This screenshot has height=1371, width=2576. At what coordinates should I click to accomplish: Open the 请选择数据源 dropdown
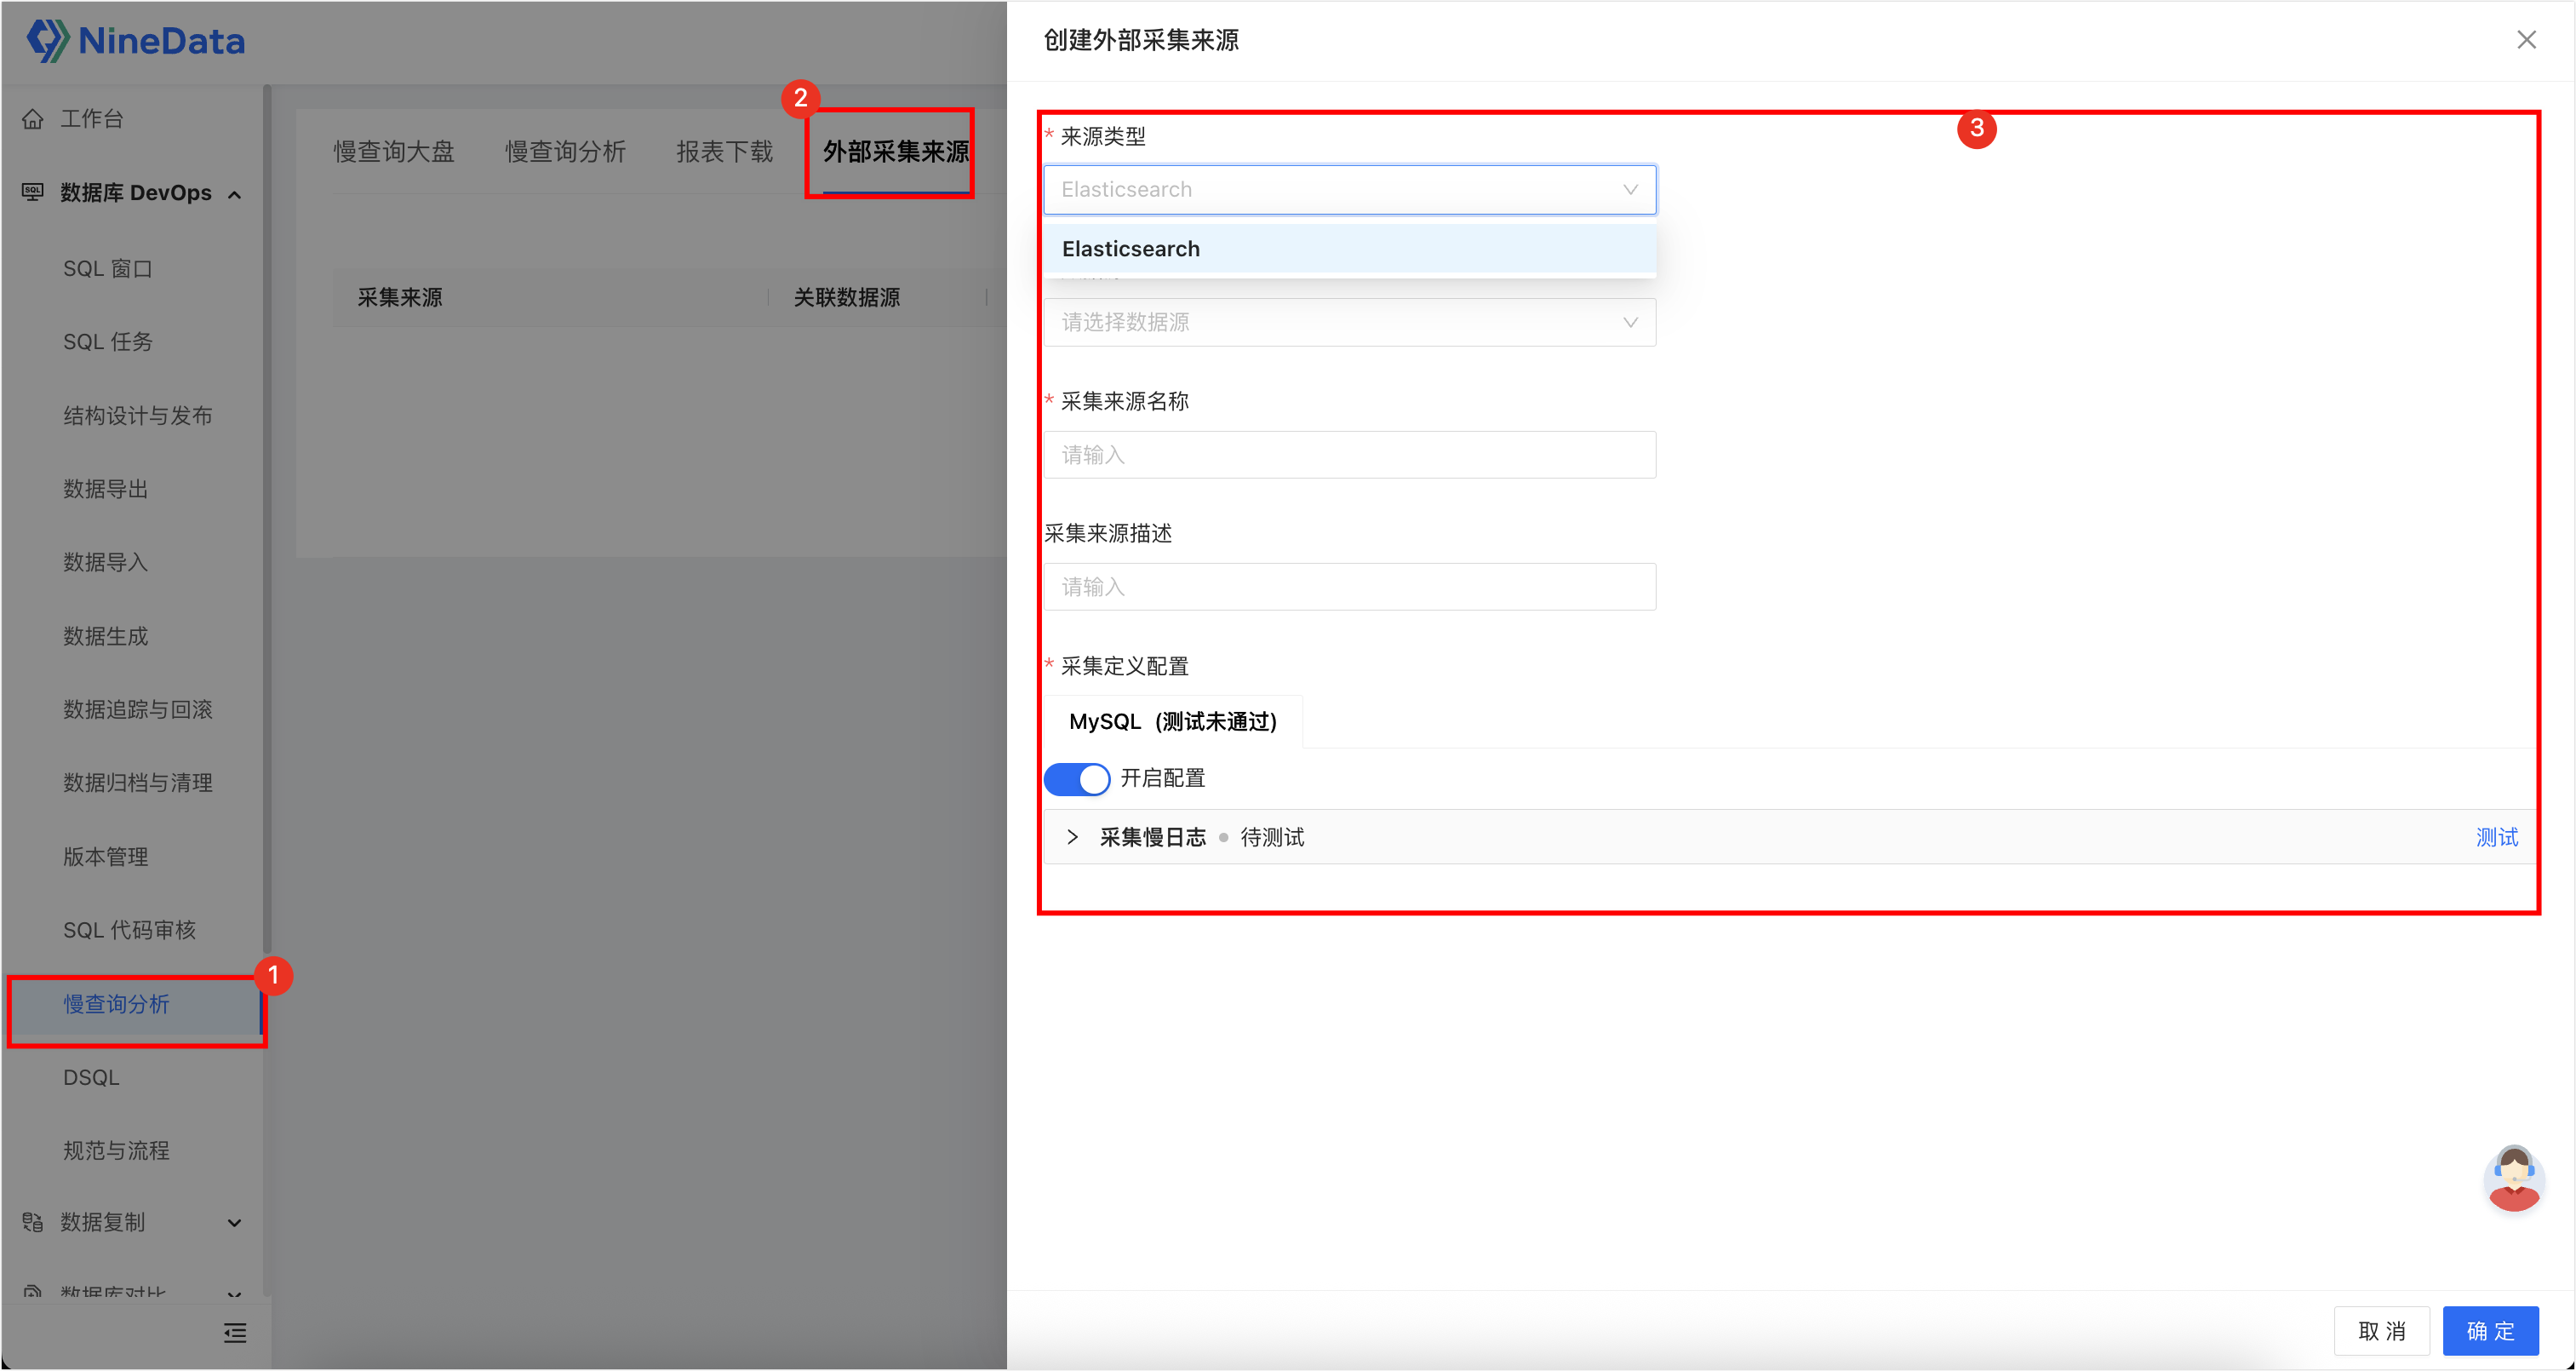[x=1350, y=322]
